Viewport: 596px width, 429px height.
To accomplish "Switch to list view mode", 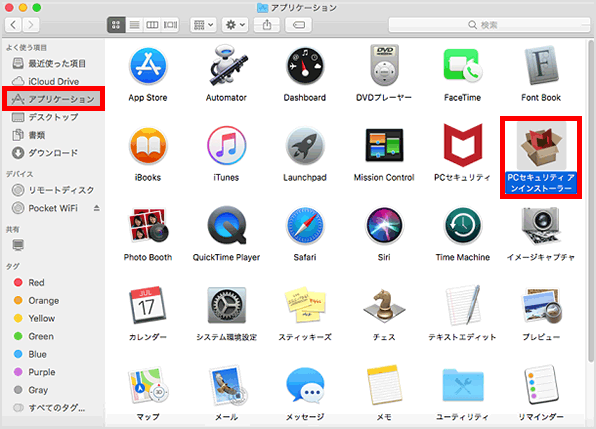I will tap(134, 25).
